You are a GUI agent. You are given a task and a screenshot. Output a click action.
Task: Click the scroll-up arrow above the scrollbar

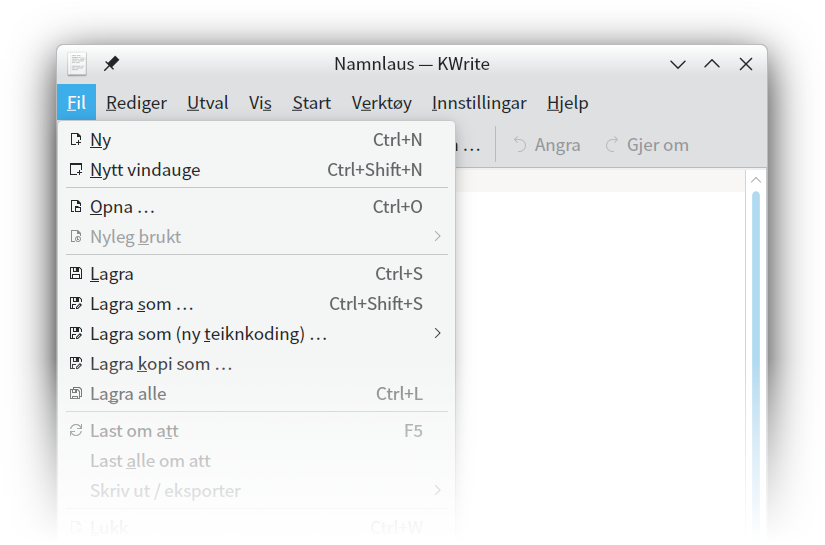coord(756,180)
